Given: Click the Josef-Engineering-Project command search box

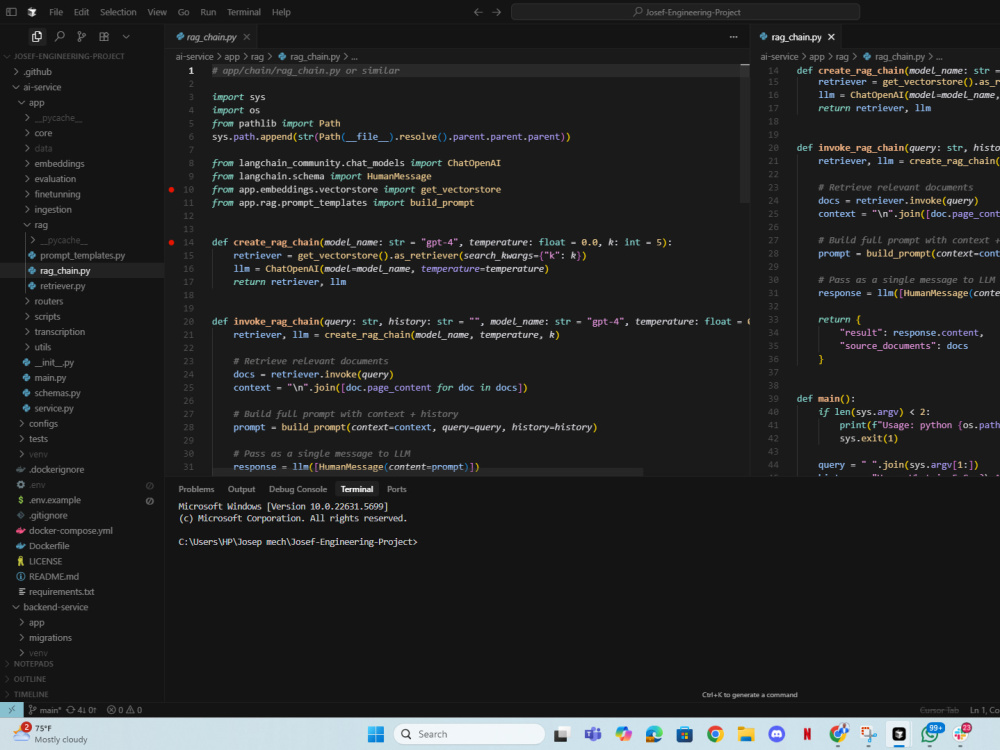Looking at the screenshot, I should [686, 12].
